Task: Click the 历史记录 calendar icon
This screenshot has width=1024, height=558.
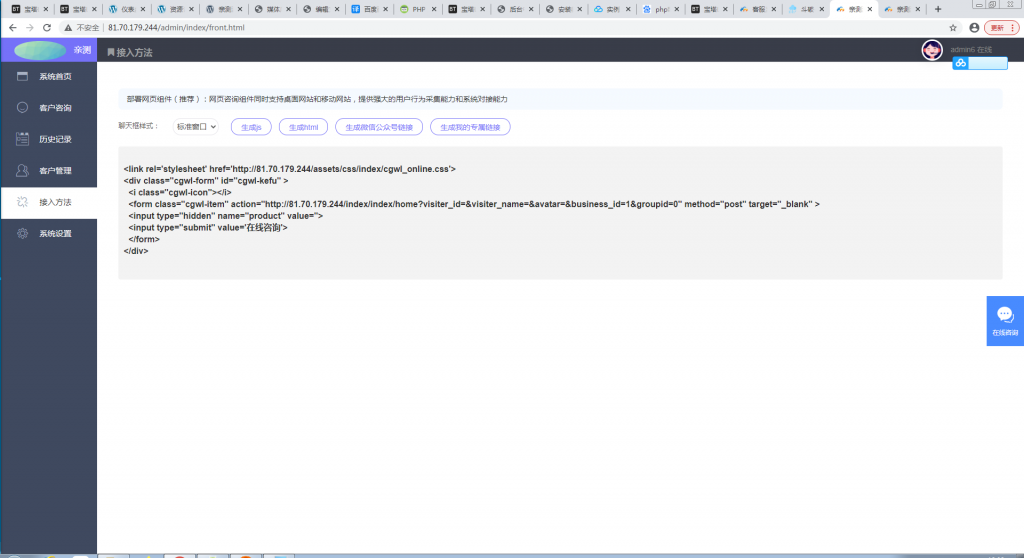Action: [23, 139]
